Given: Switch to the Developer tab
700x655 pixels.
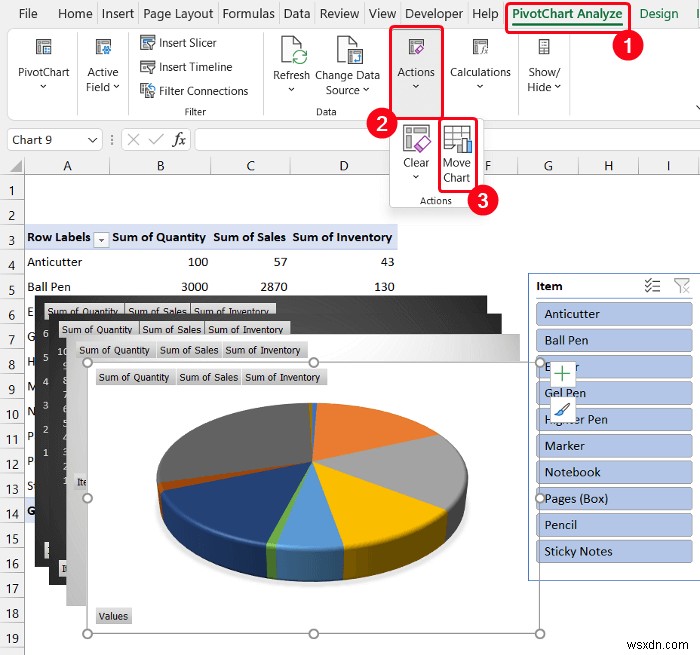Looking at the screenshot, I should (434, 14).
